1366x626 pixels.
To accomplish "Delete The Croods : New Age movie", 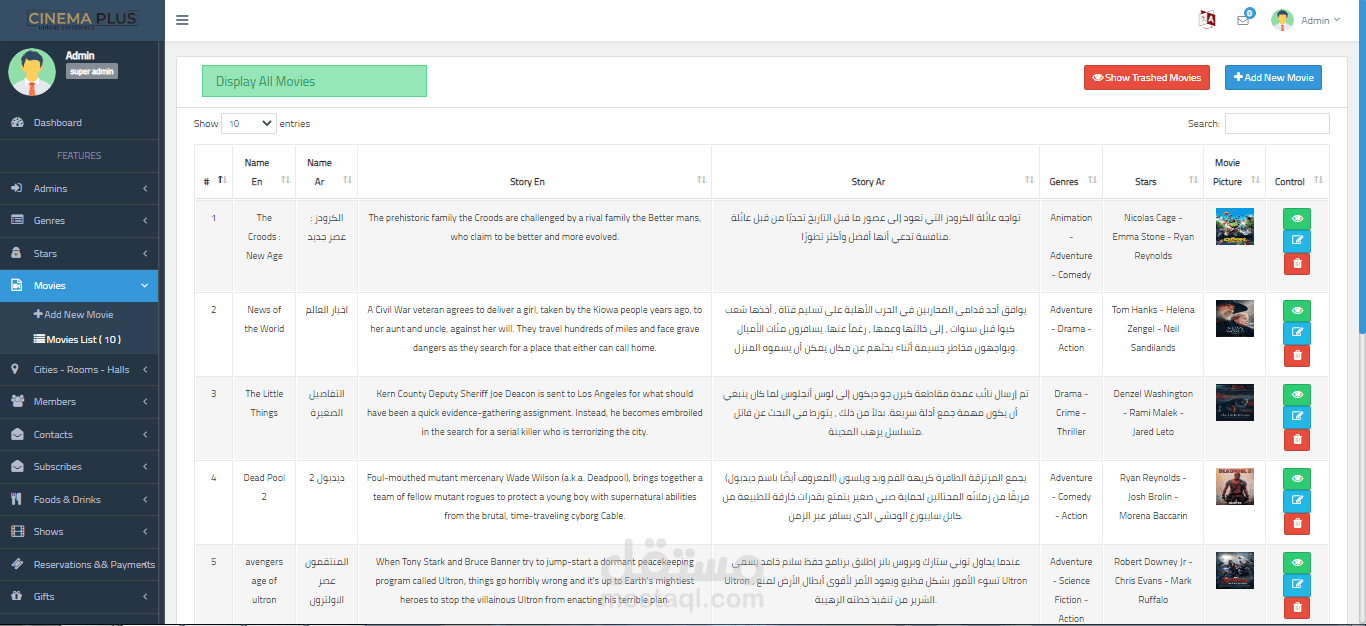I will tap(1296, 263).
